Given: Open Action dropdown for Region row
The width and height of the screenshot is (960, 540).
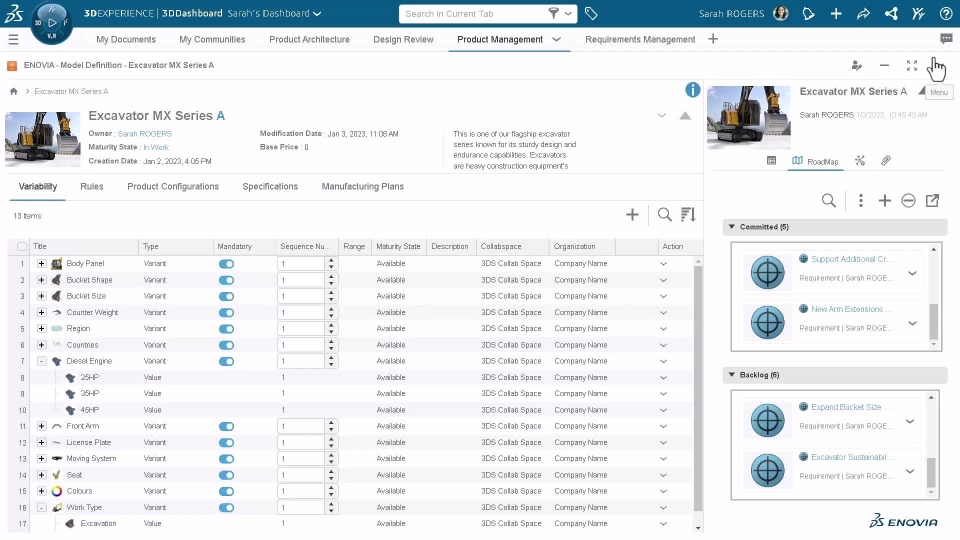Looking at the screenshot, I should coord(663,329).
